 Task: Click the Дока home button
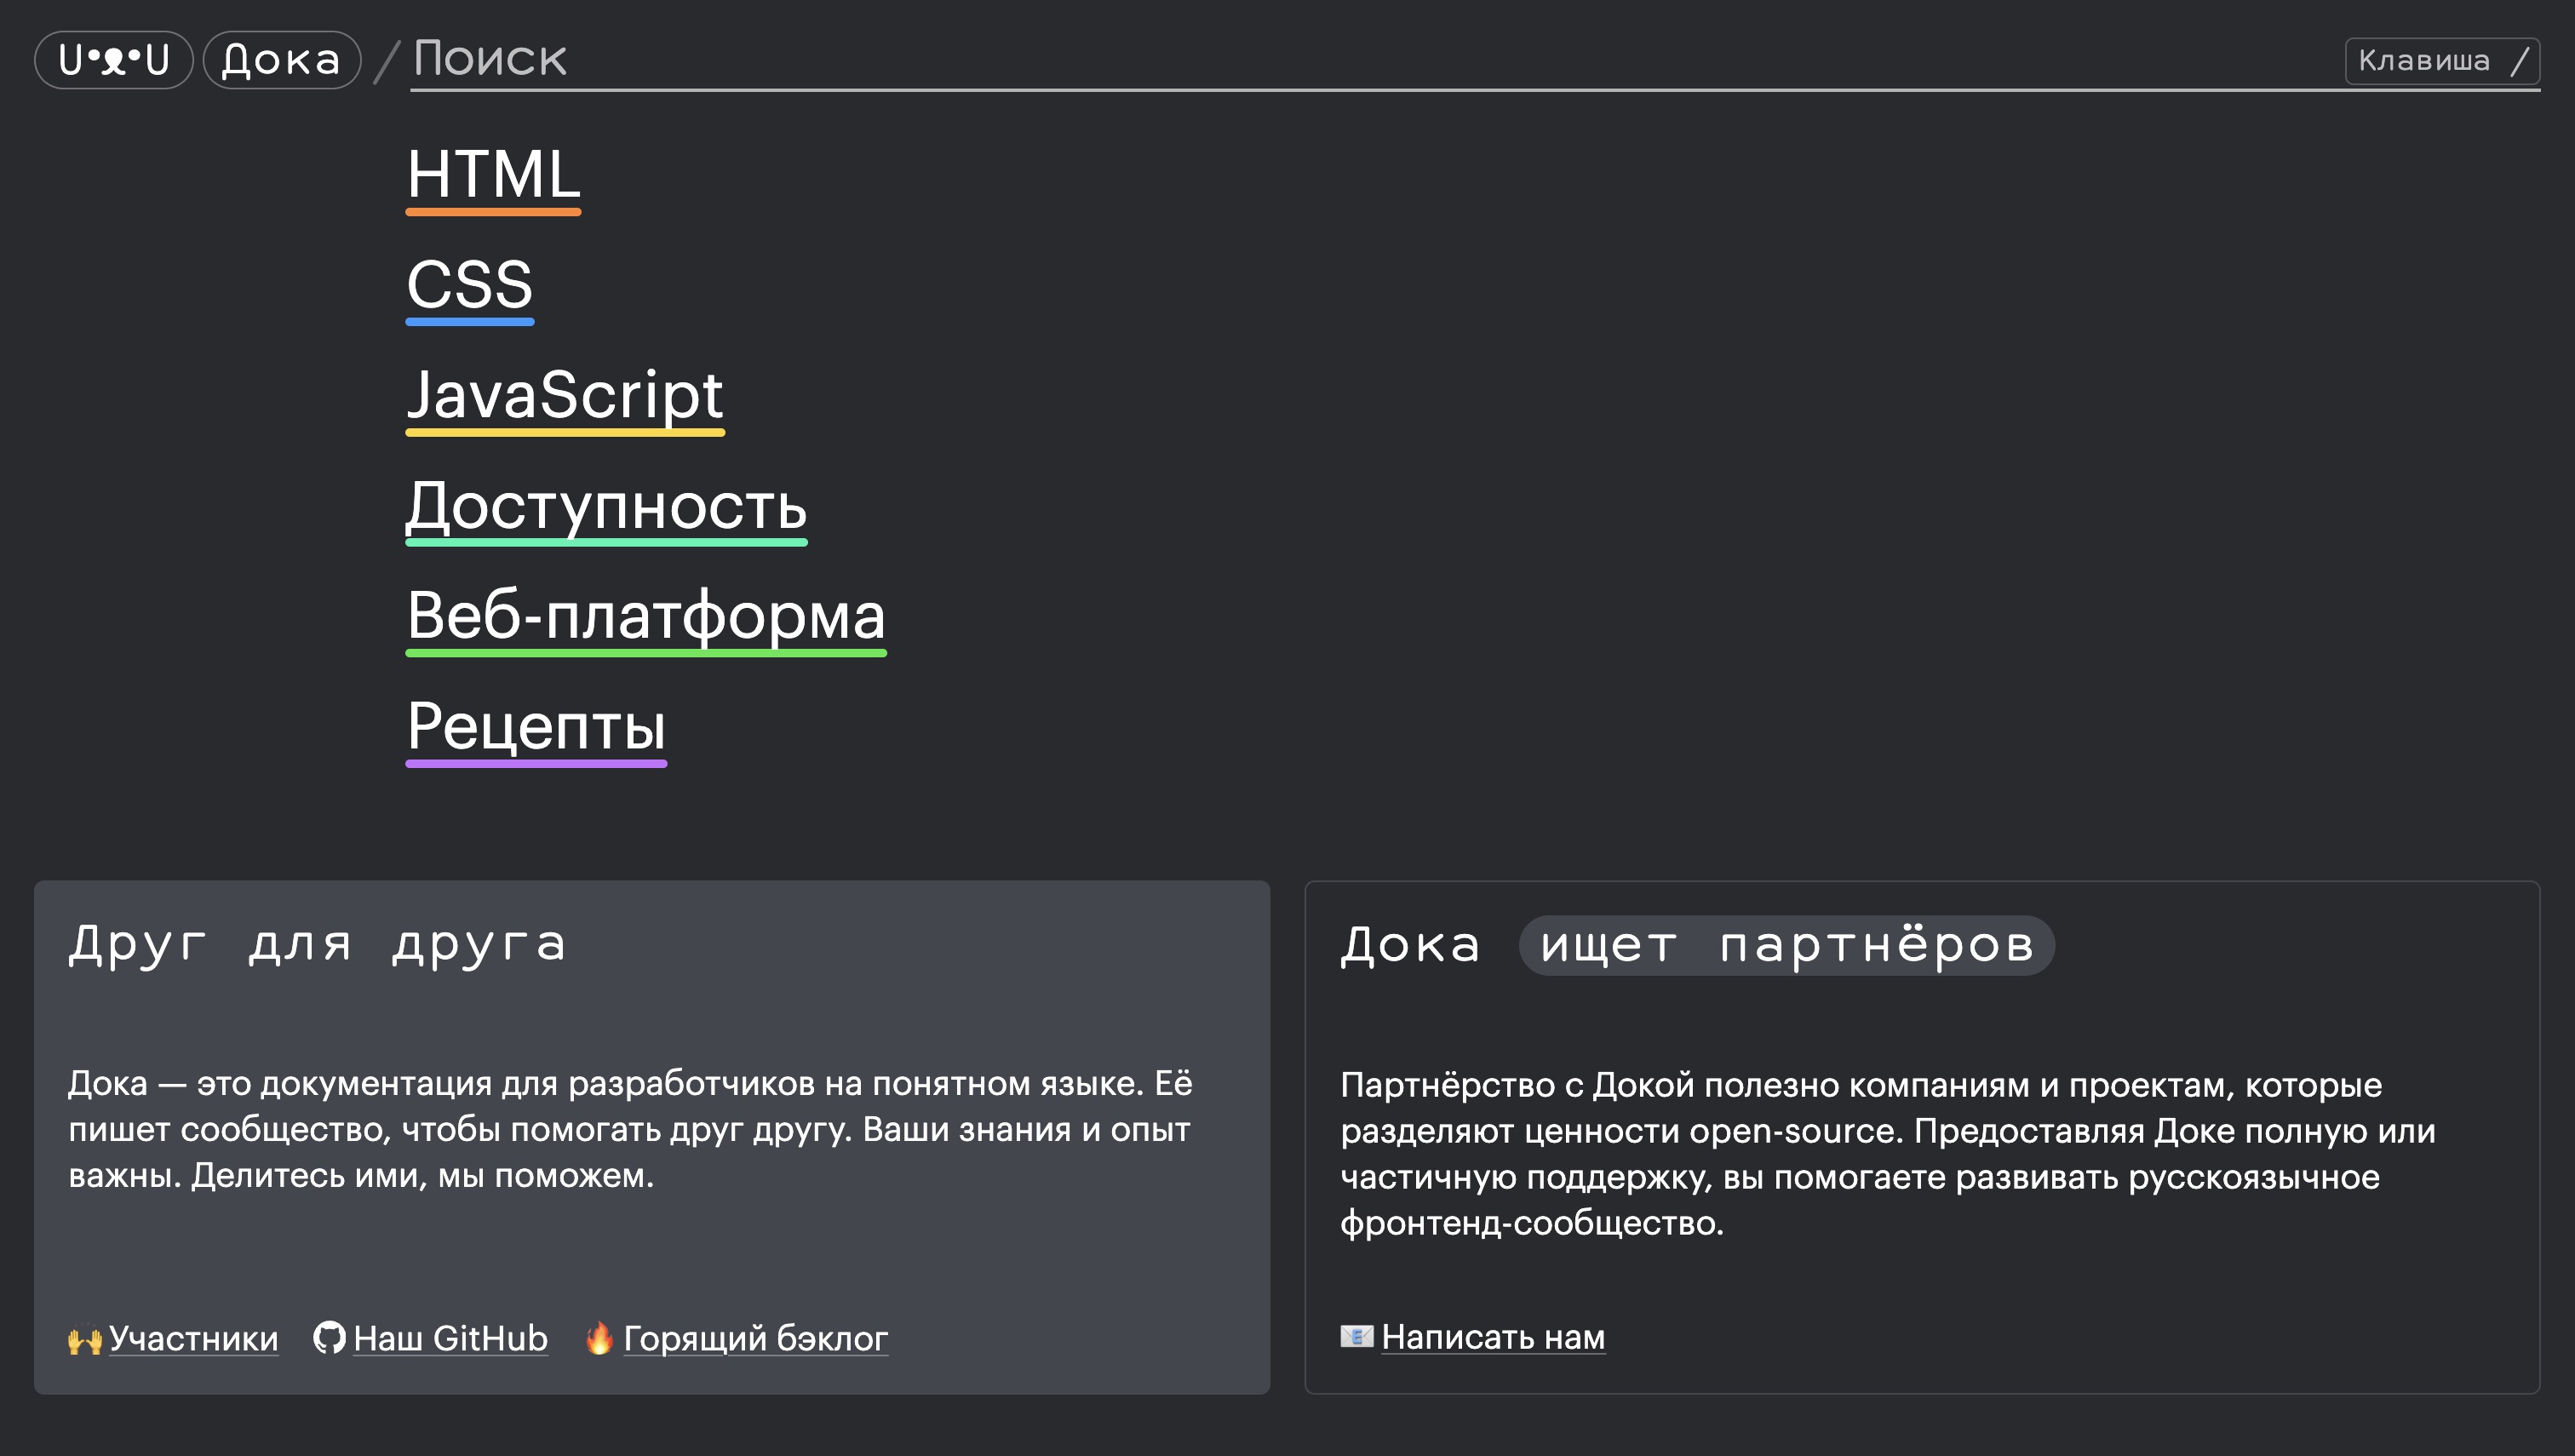click(x=281, y=60)
